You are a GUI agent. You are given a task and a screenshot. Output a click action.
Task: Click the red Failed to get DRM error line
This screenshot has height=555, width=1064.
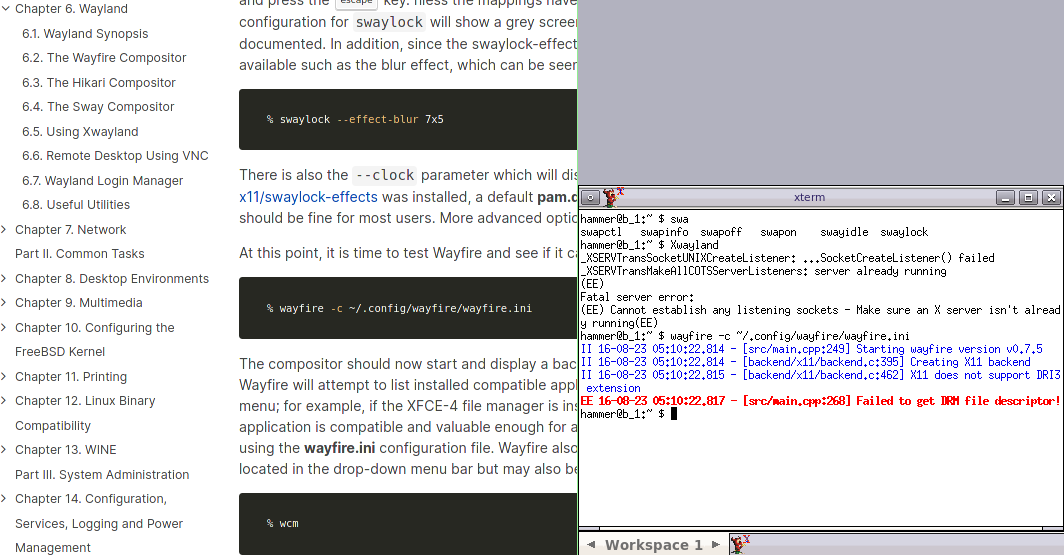(x=820, y=401)
